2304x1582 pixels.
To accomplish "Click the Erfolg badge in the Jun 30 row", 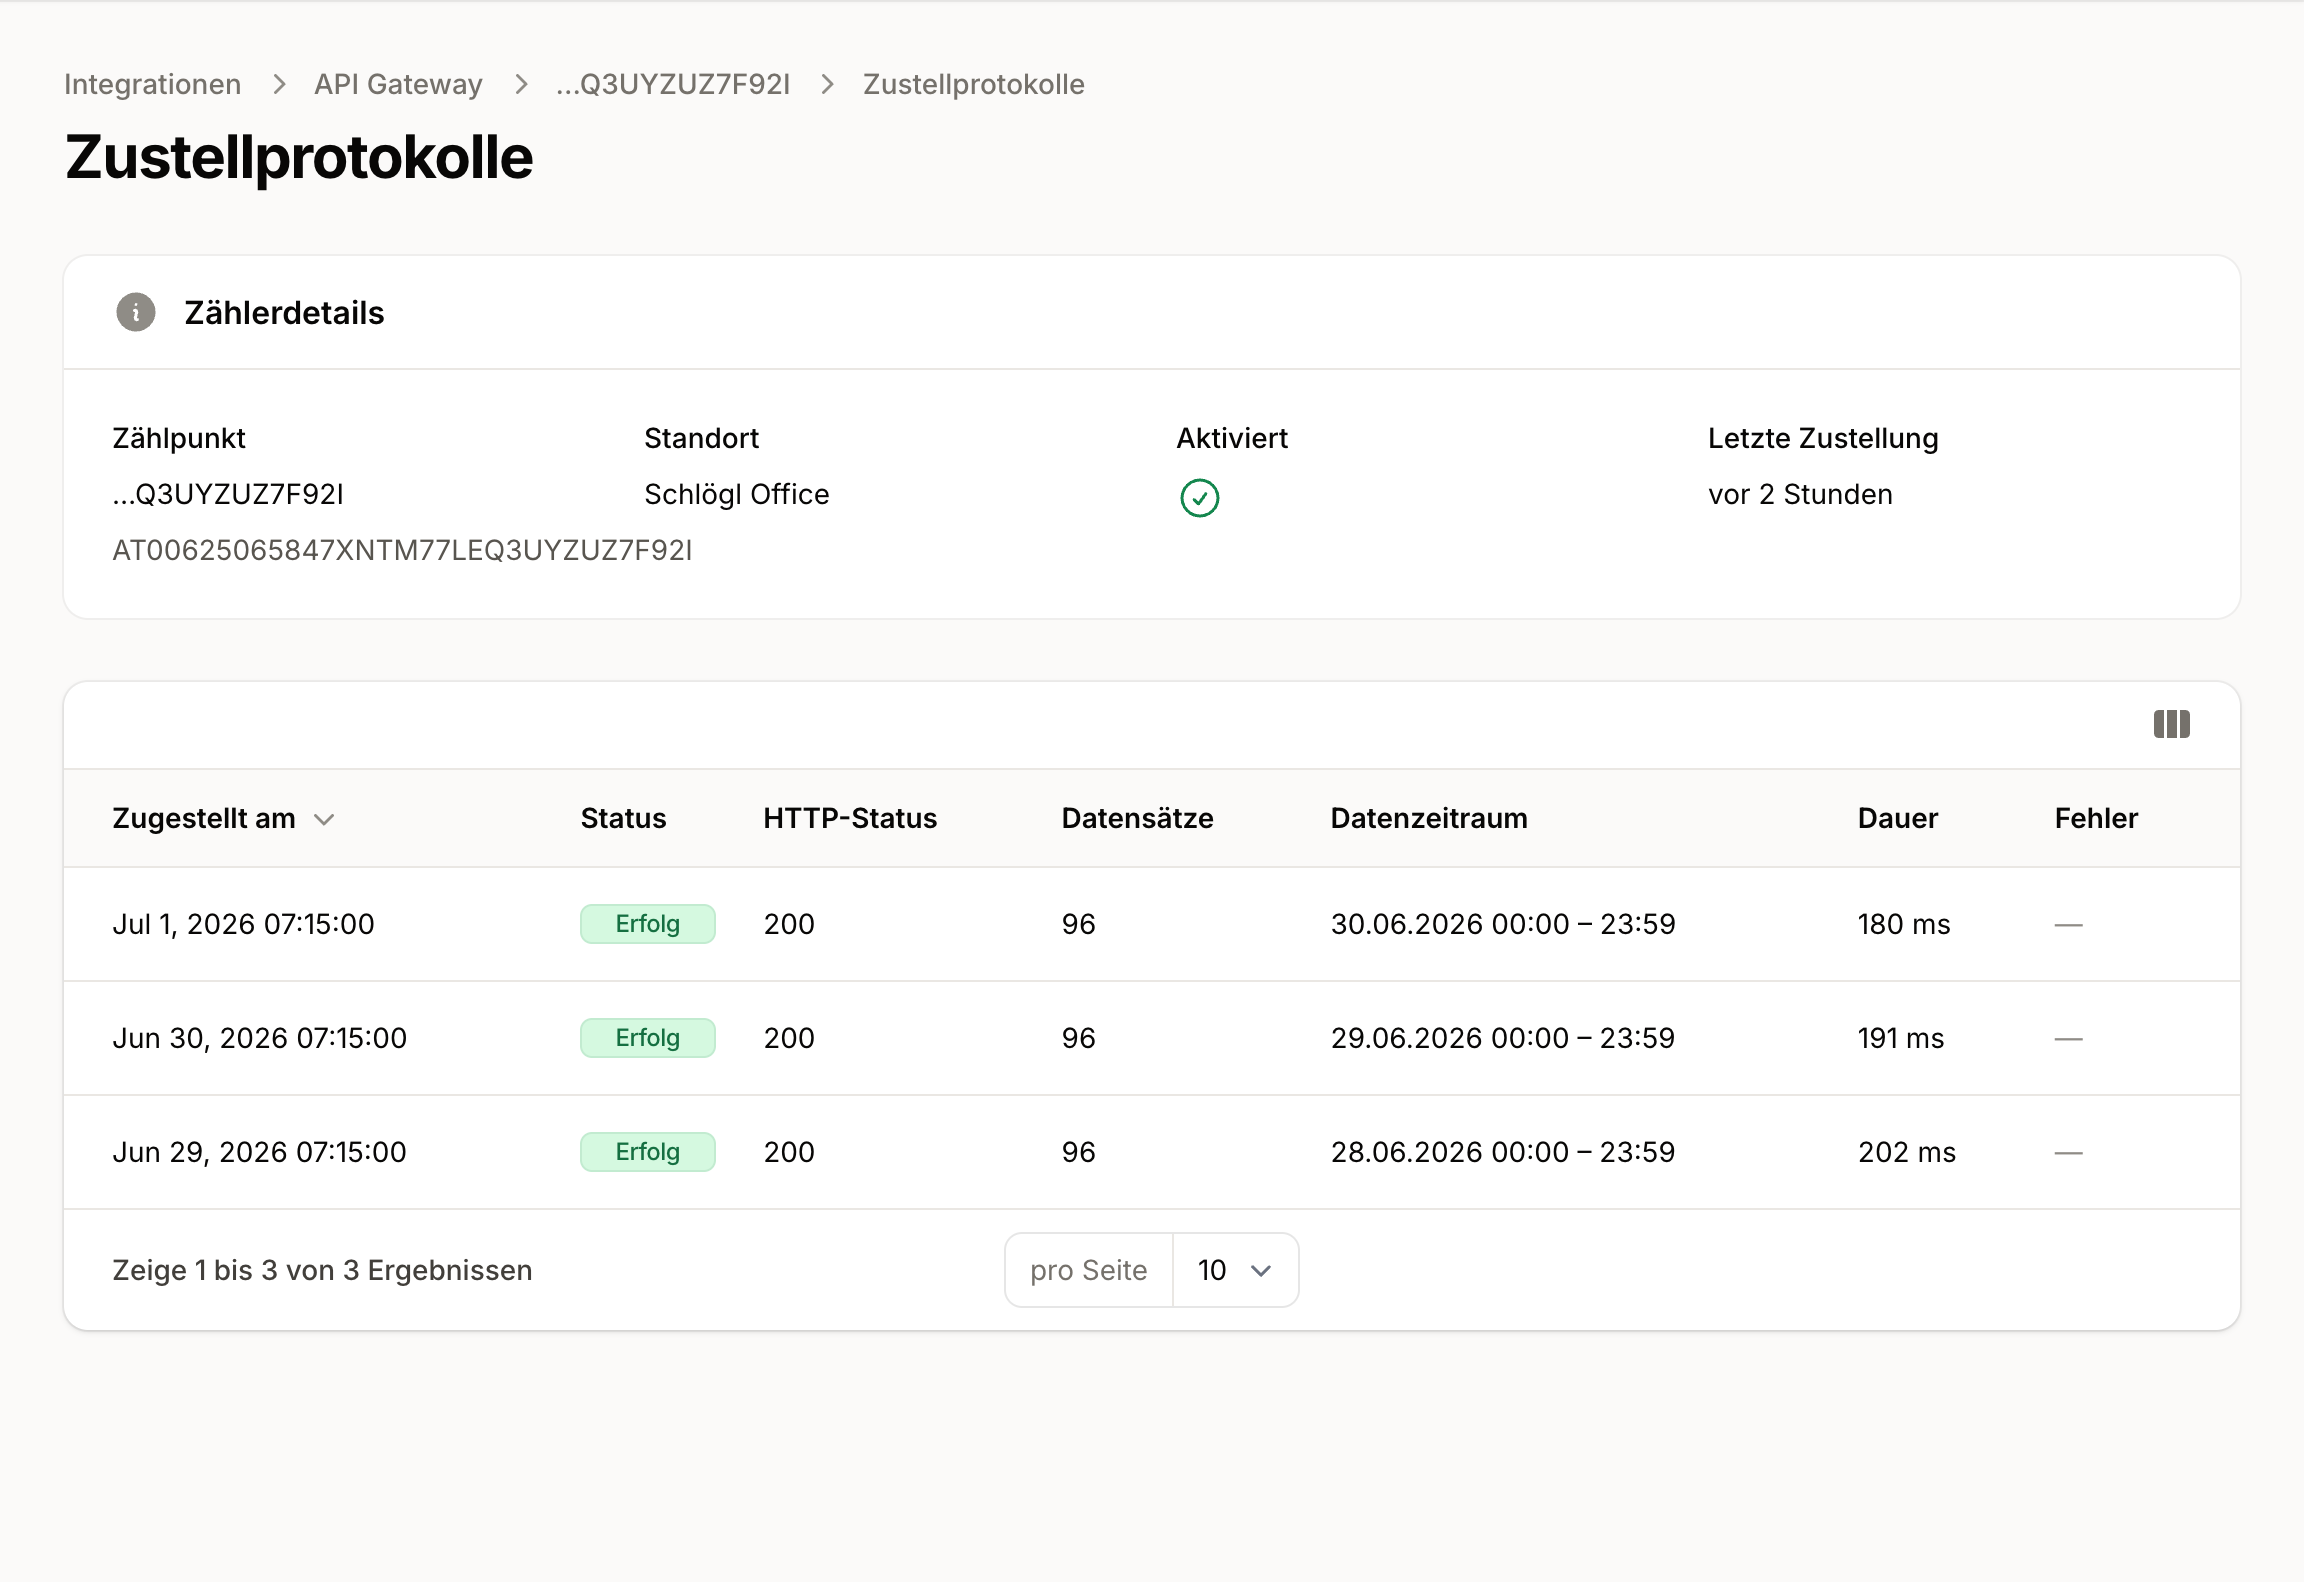I will point(648,1038).
